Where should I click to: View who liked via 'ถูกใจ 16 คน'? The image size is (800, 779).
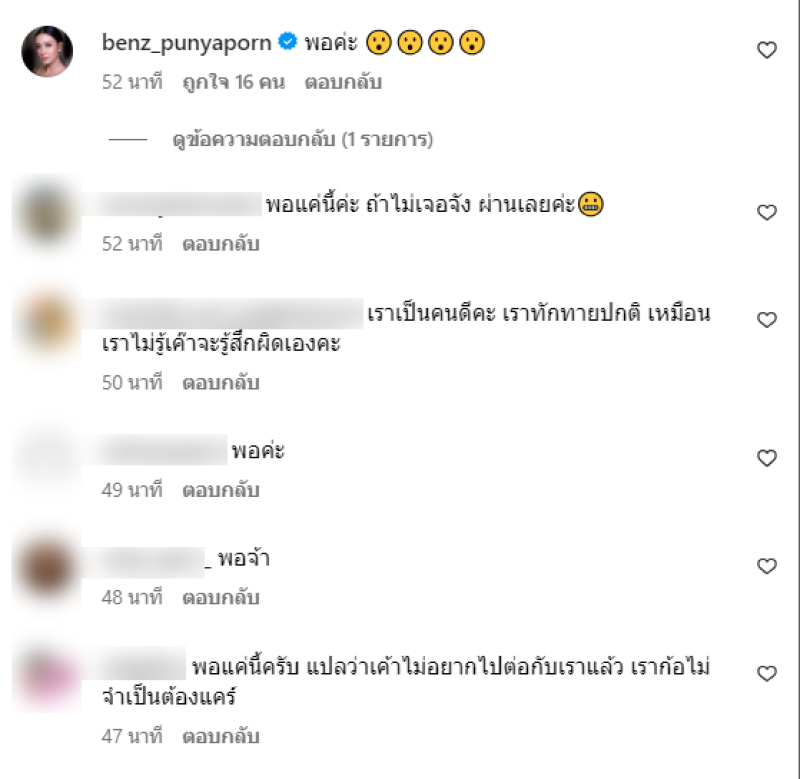coord(234,82)
